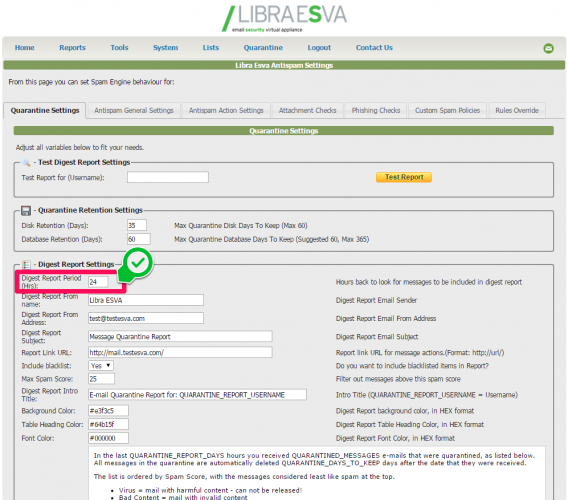Click the Database Retention days field
Screen dimensions: 568x500
click(x=139, y=239)
